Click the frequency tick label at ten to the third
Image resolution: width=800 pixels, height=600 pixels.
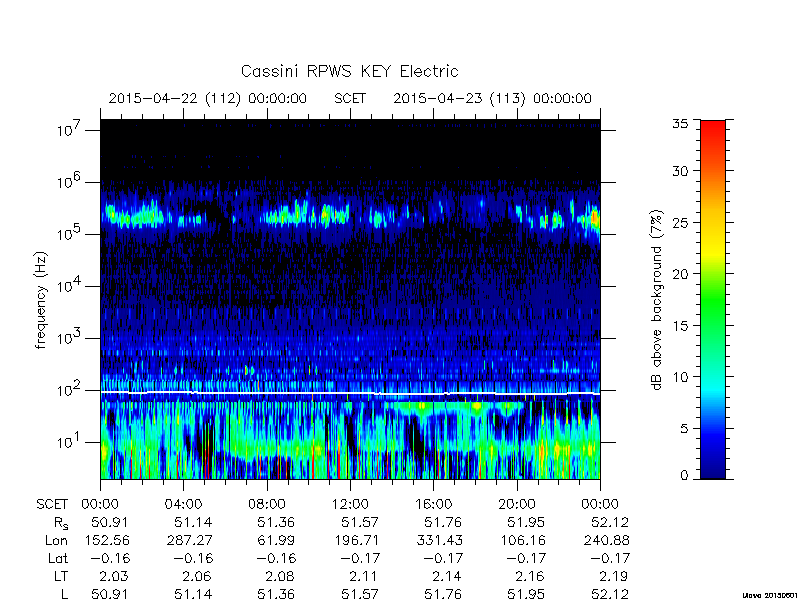[71, 339]
